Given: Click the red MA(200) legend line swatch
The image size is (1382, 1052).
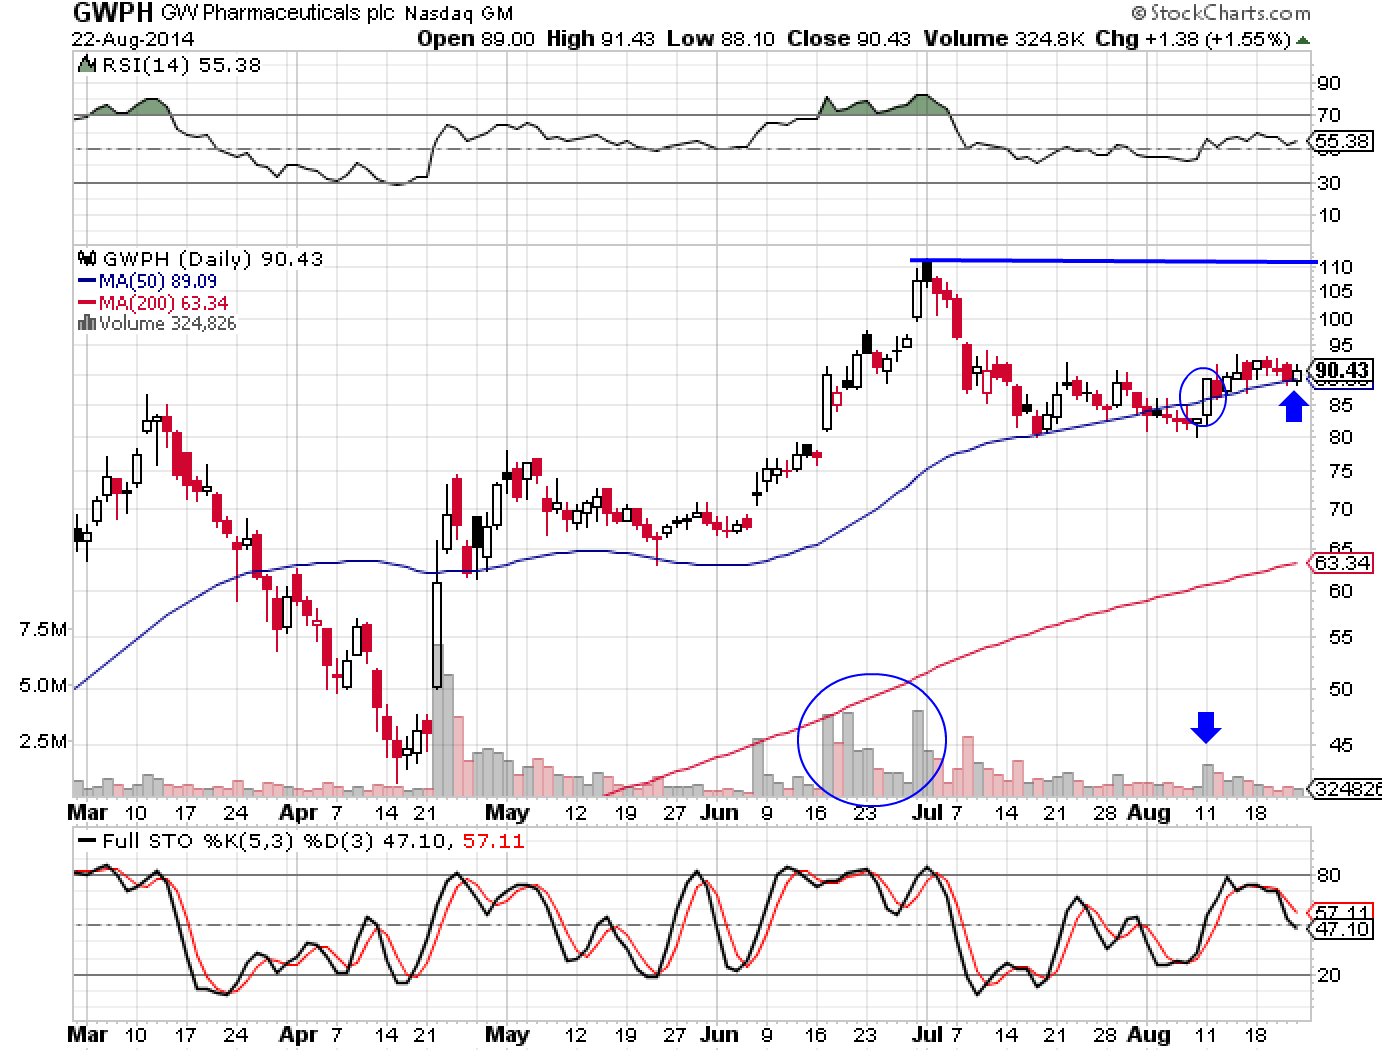Looking at the screenshot, I should click(x=86, y=303).
